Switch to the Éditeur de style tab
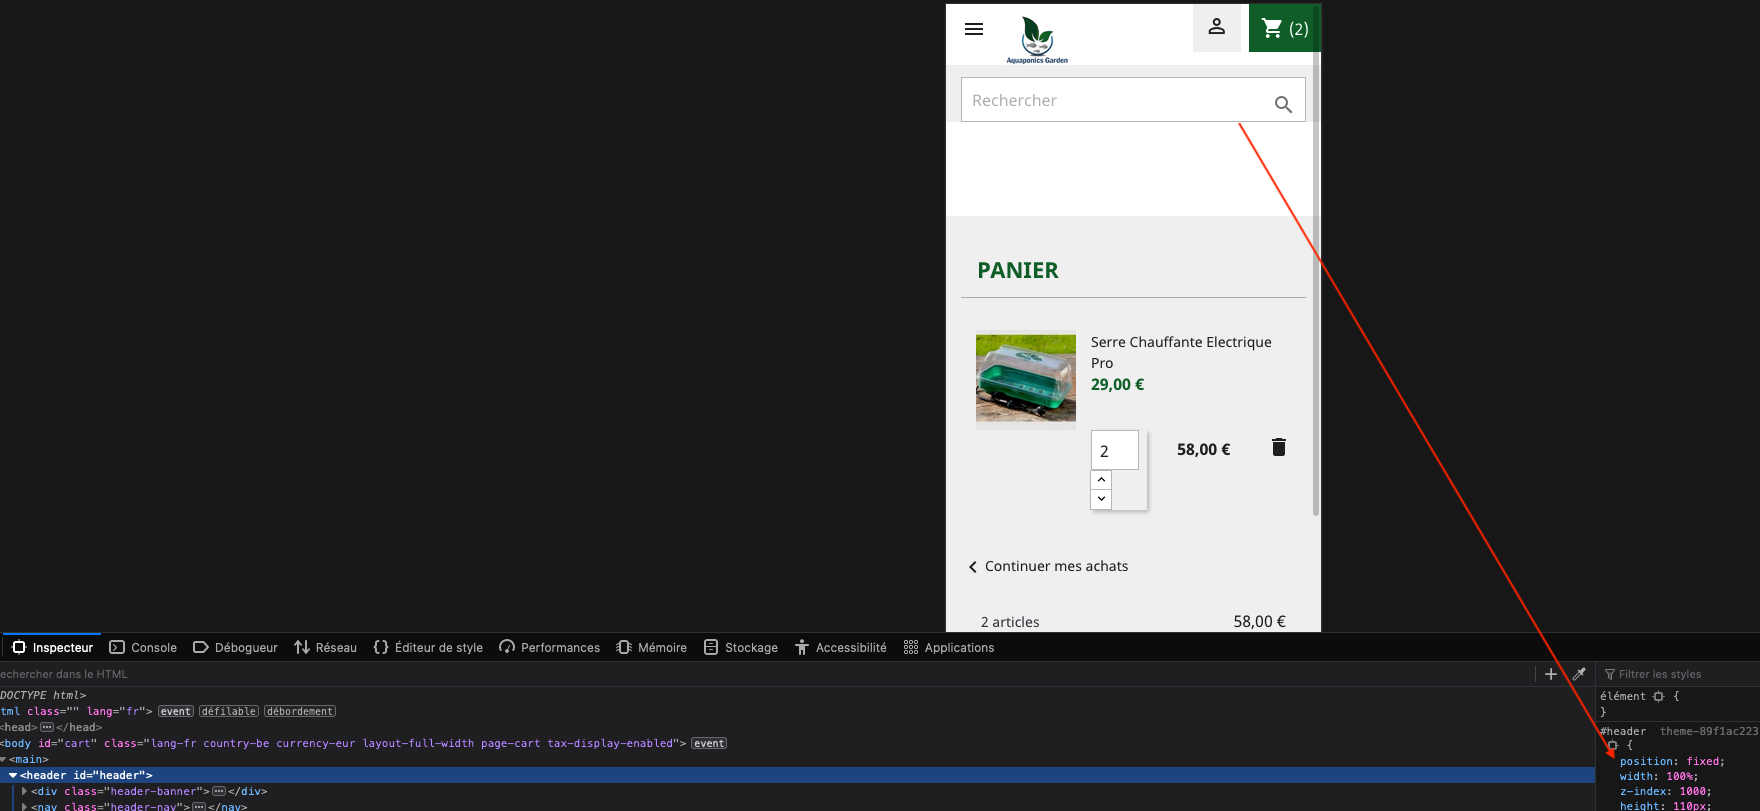 (x=428, y=647)
